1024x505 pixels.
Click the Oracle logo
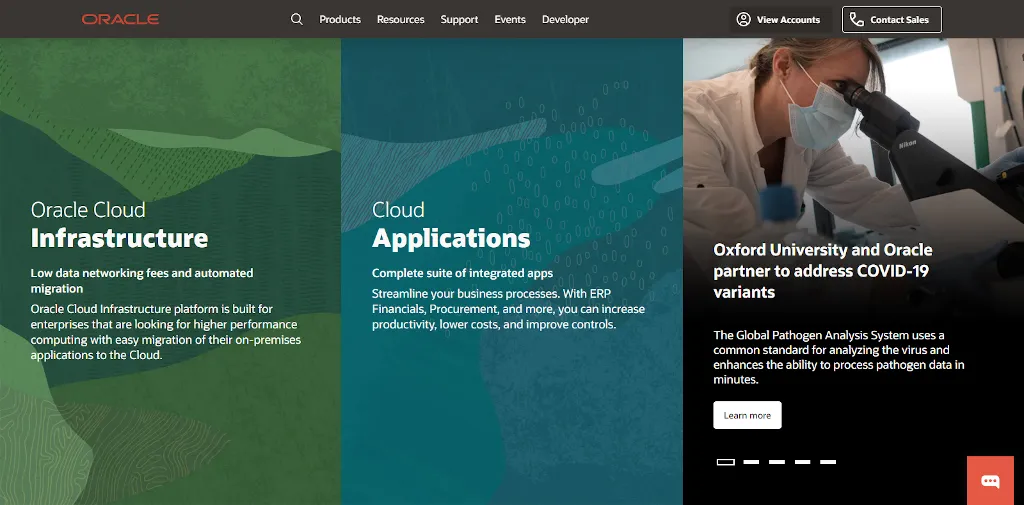(x=120, y=20)
